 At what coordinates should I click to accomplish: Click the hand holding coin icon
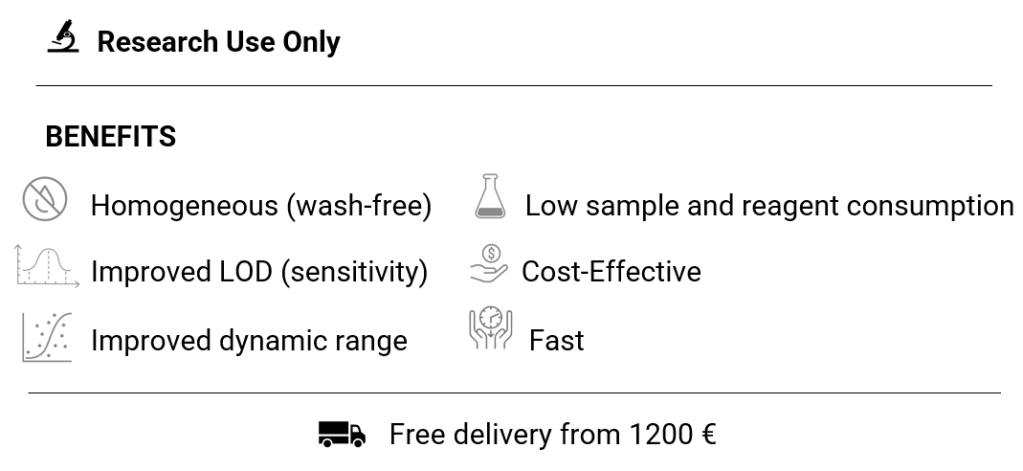pyautogui.click(x=489, y=268)
